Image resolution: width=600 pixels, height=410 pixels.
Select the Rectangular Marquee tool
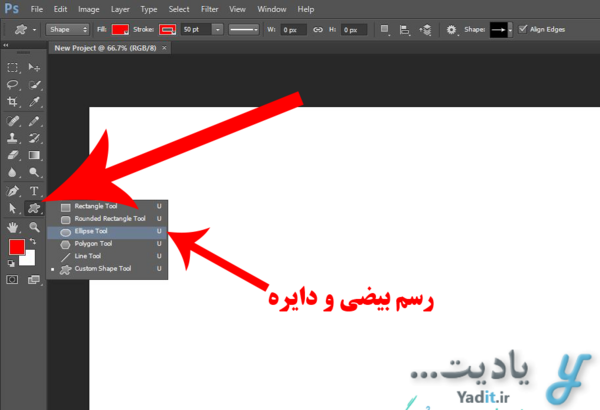(x=12, y=68)
